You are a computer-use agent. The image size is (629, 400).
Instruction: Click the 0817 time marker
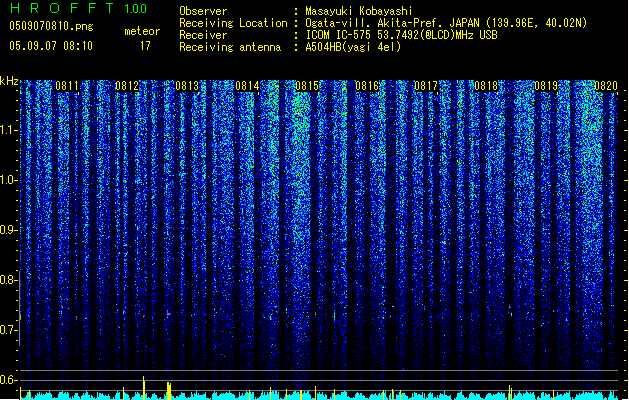pos(426,86)
